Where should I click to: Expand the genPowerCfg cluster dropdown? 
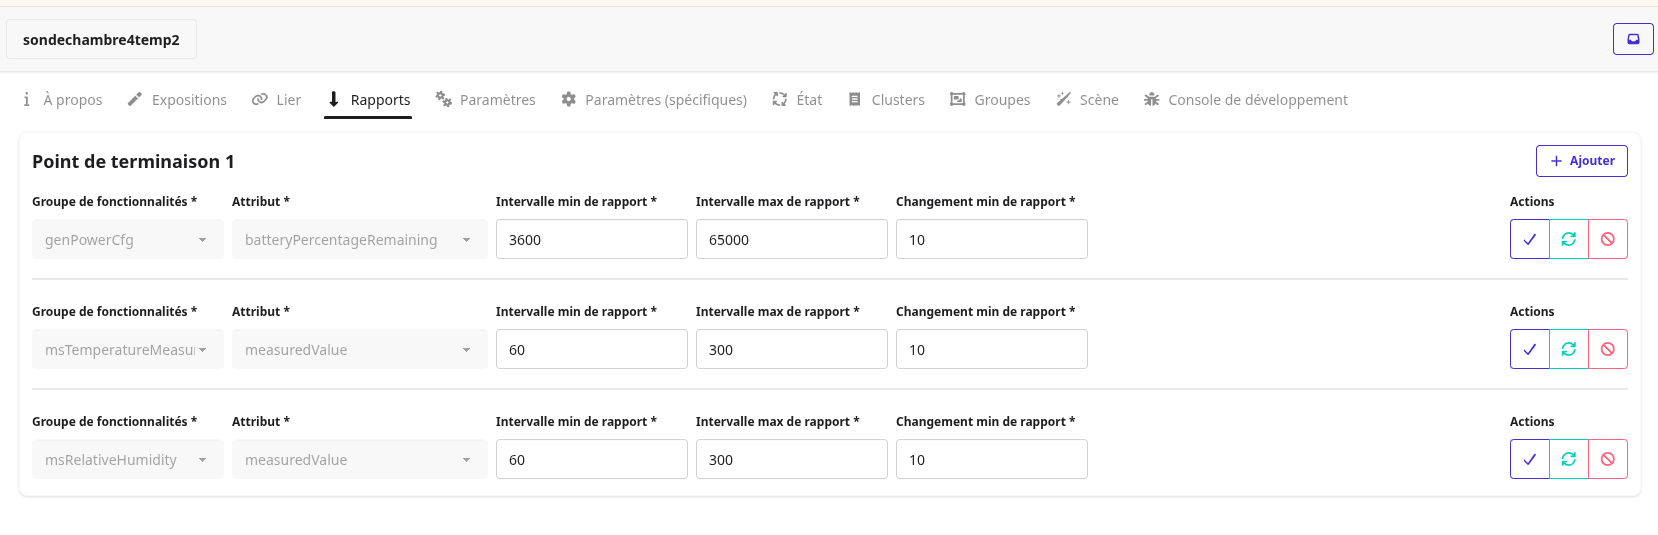click(128, 239)
